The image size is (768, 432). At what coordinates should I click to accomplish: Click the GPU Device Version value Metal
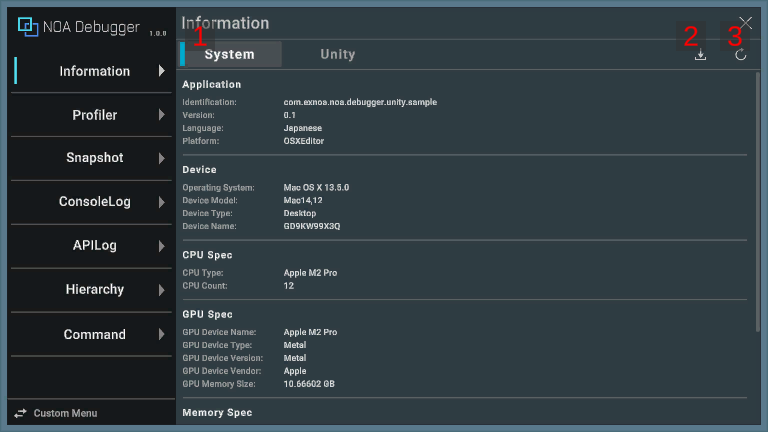295,358
